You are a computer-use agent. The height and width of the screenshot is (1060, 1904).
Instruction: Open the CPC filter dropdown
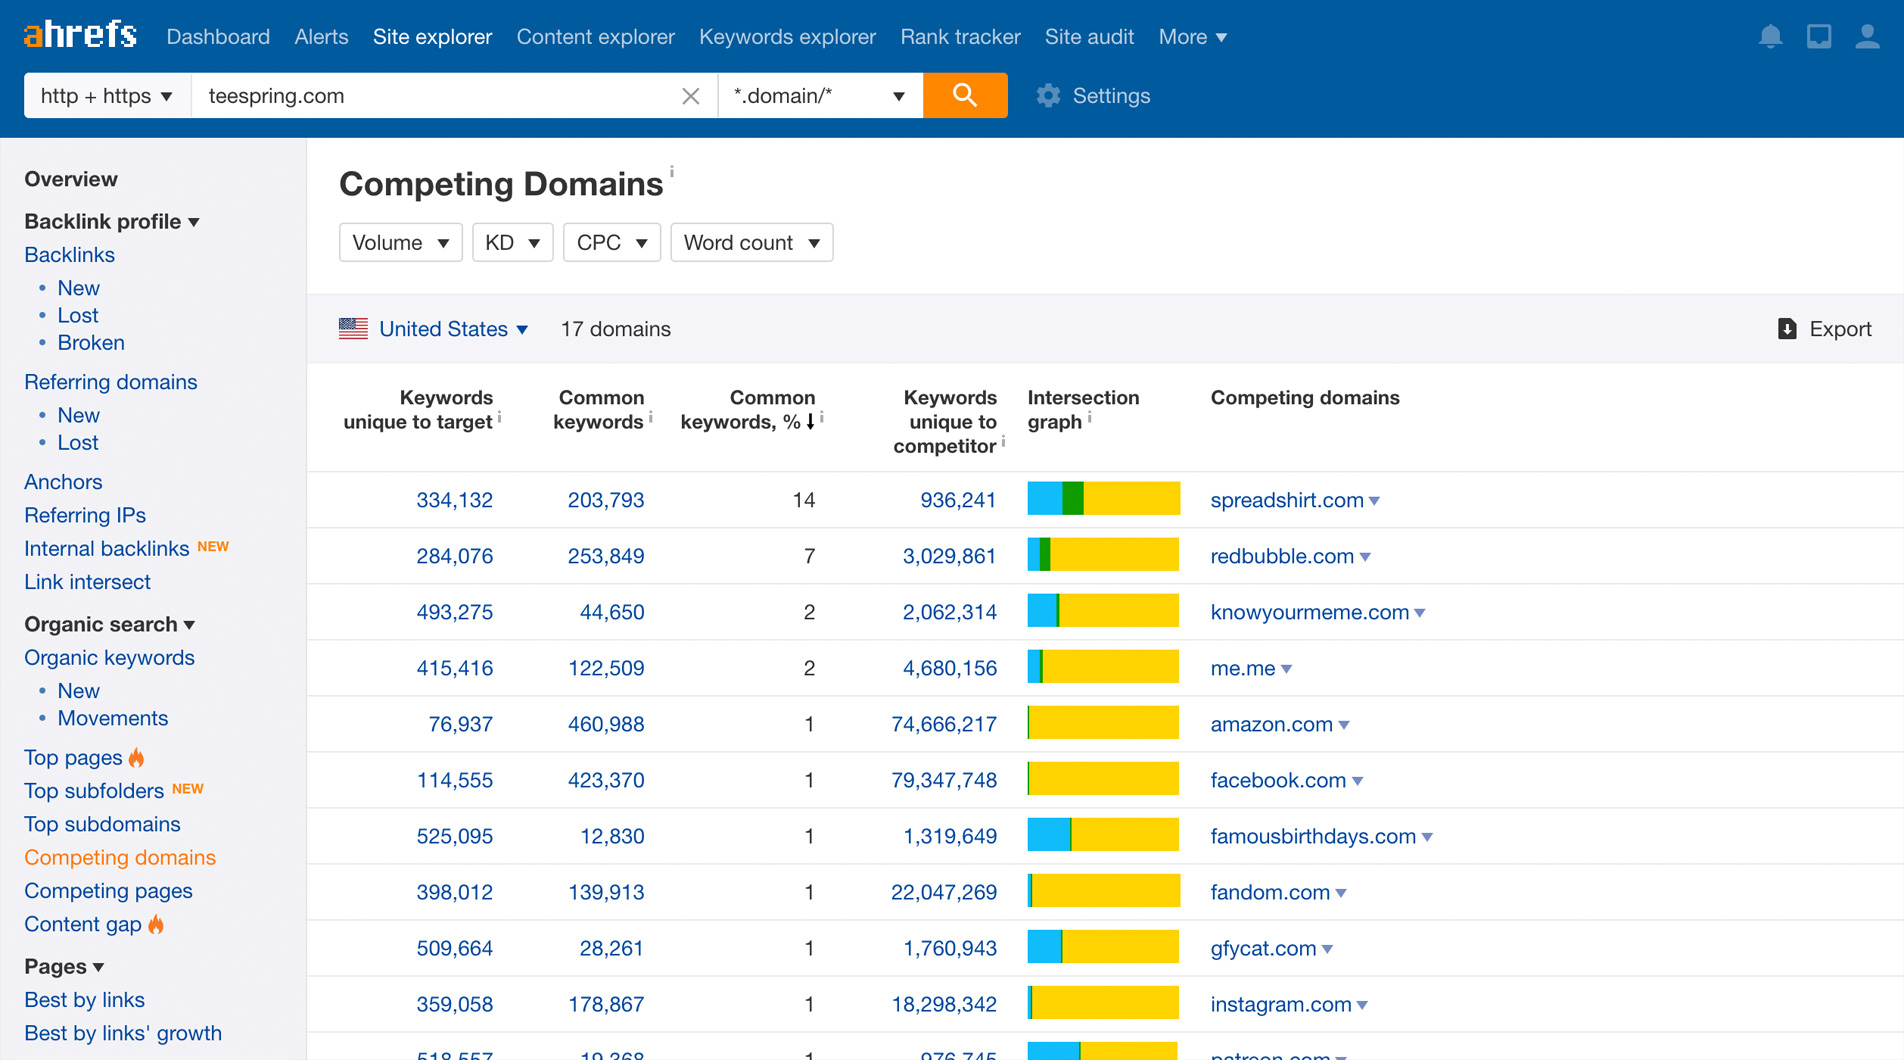pos(611,243)
